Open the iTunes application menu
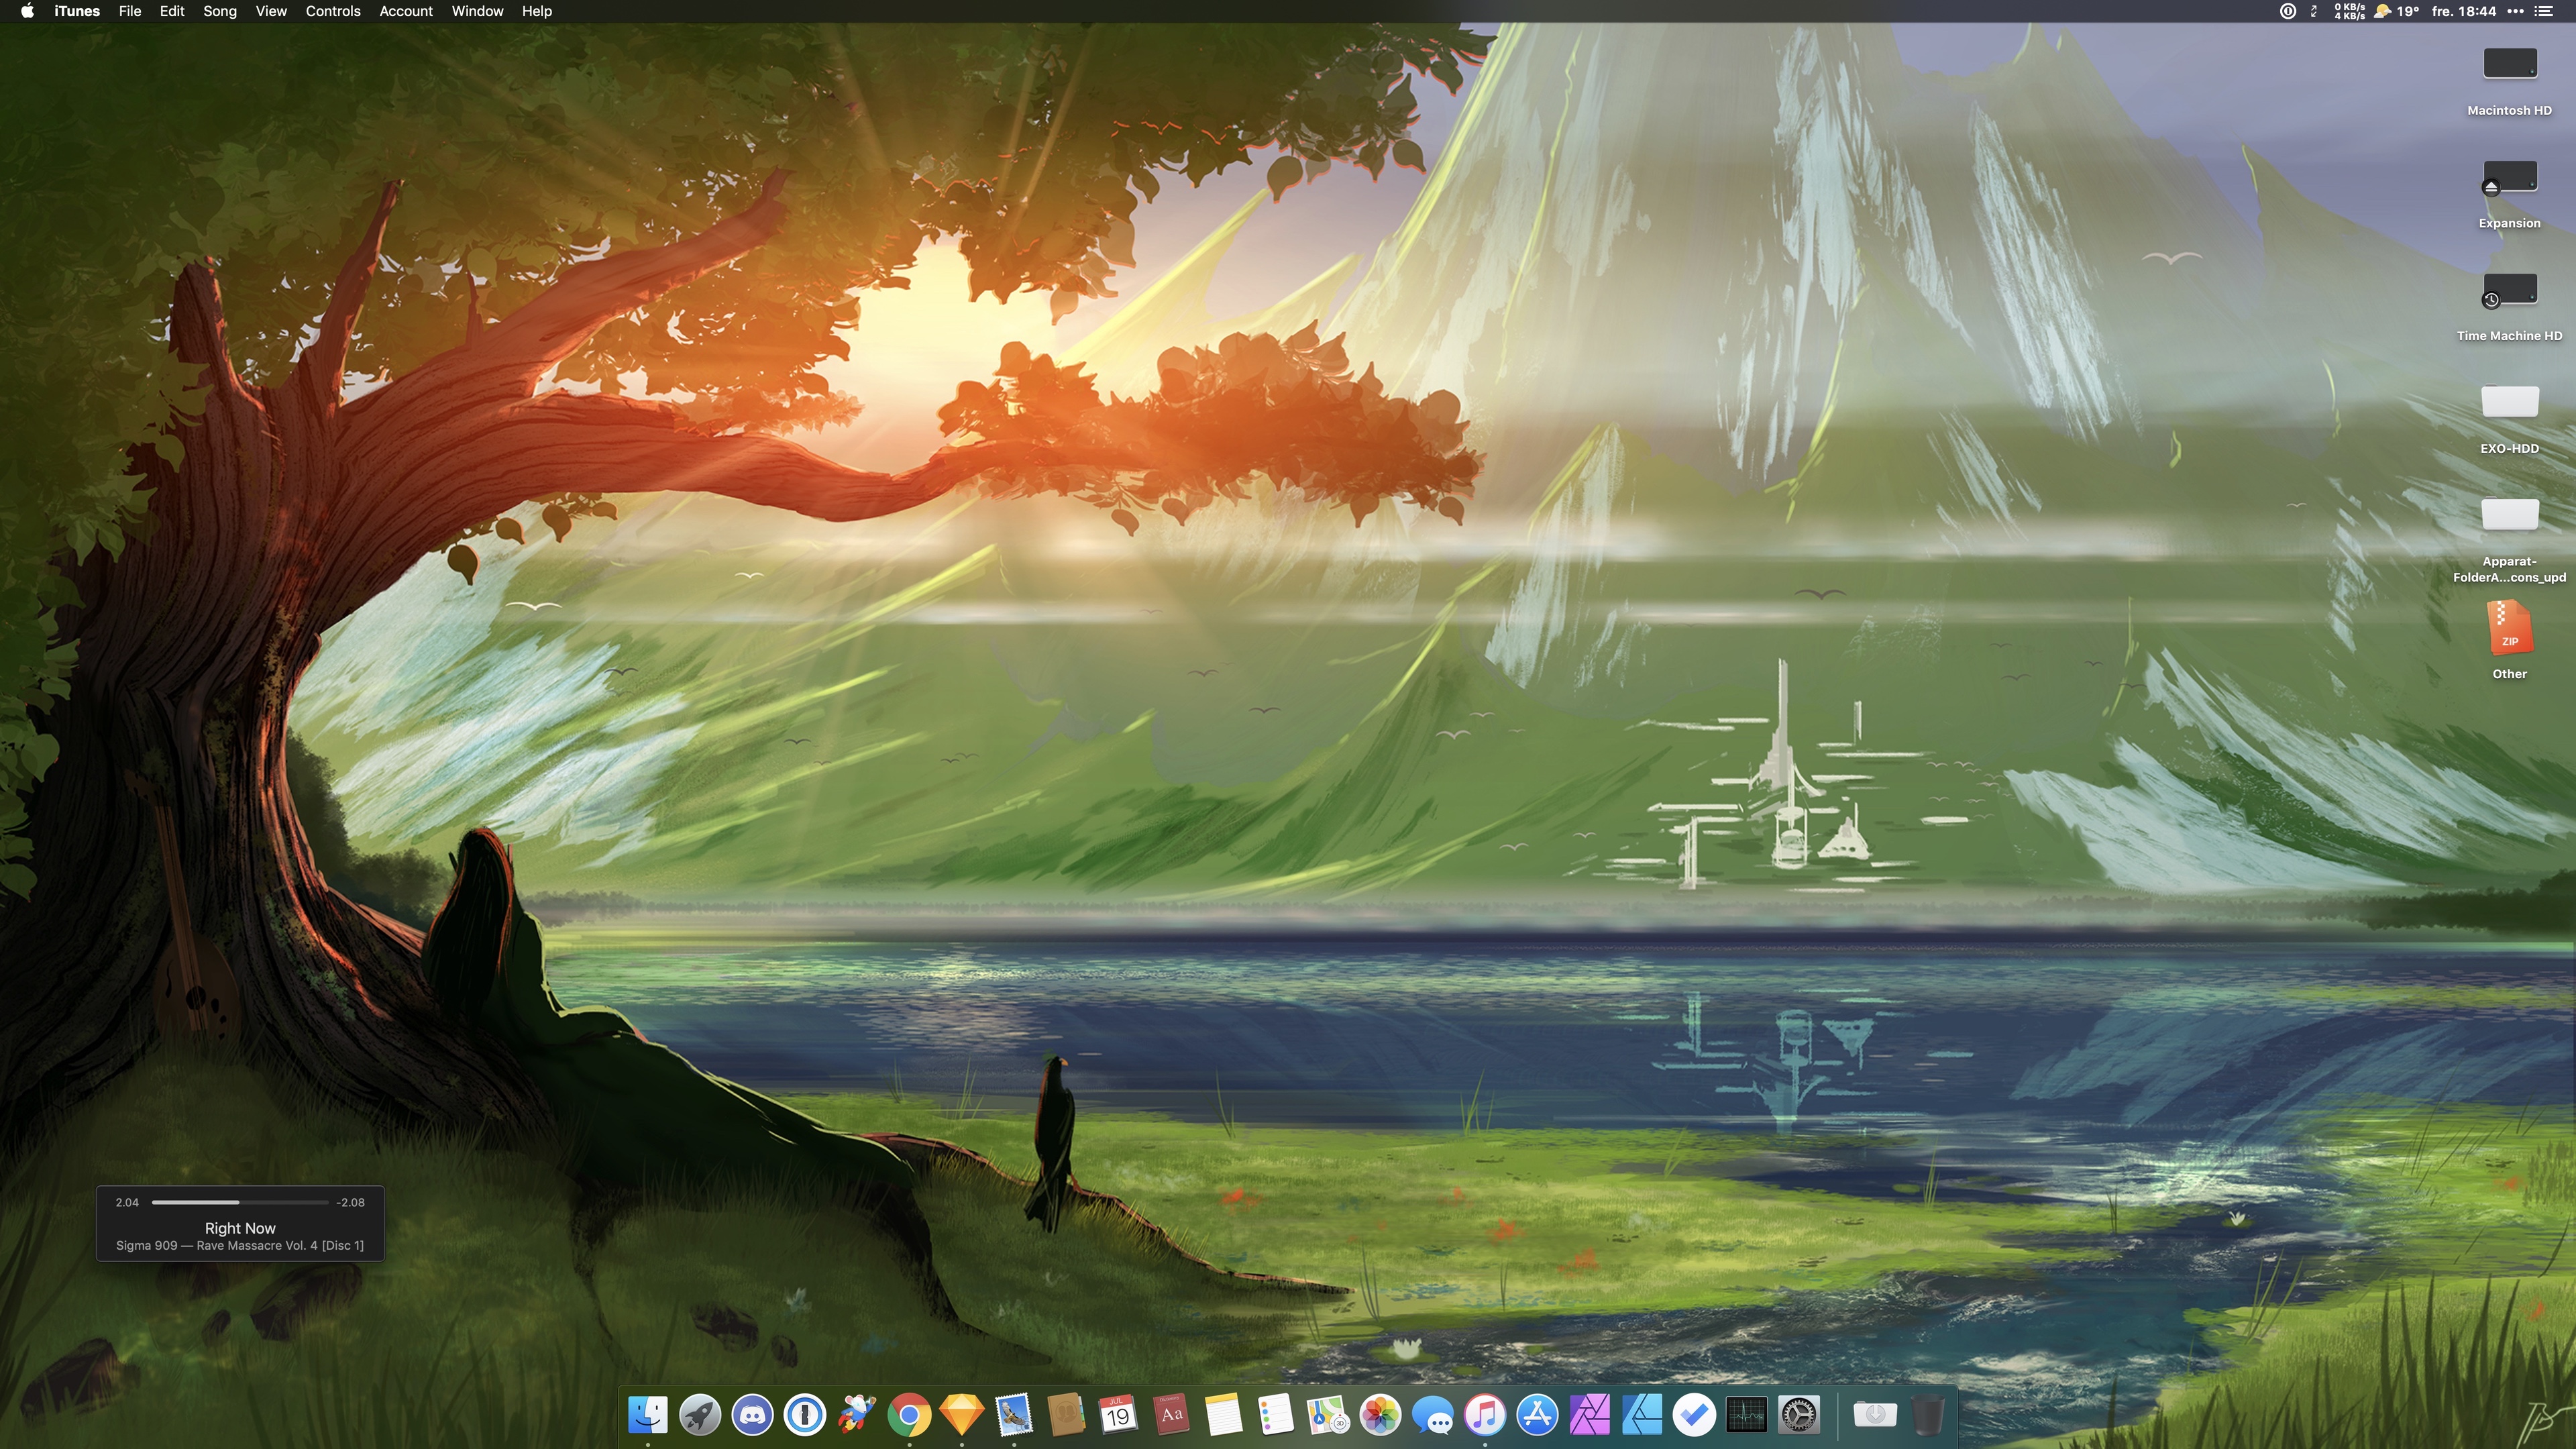The width and height of the screenshot is (2576, 1449). click(77, 11)
